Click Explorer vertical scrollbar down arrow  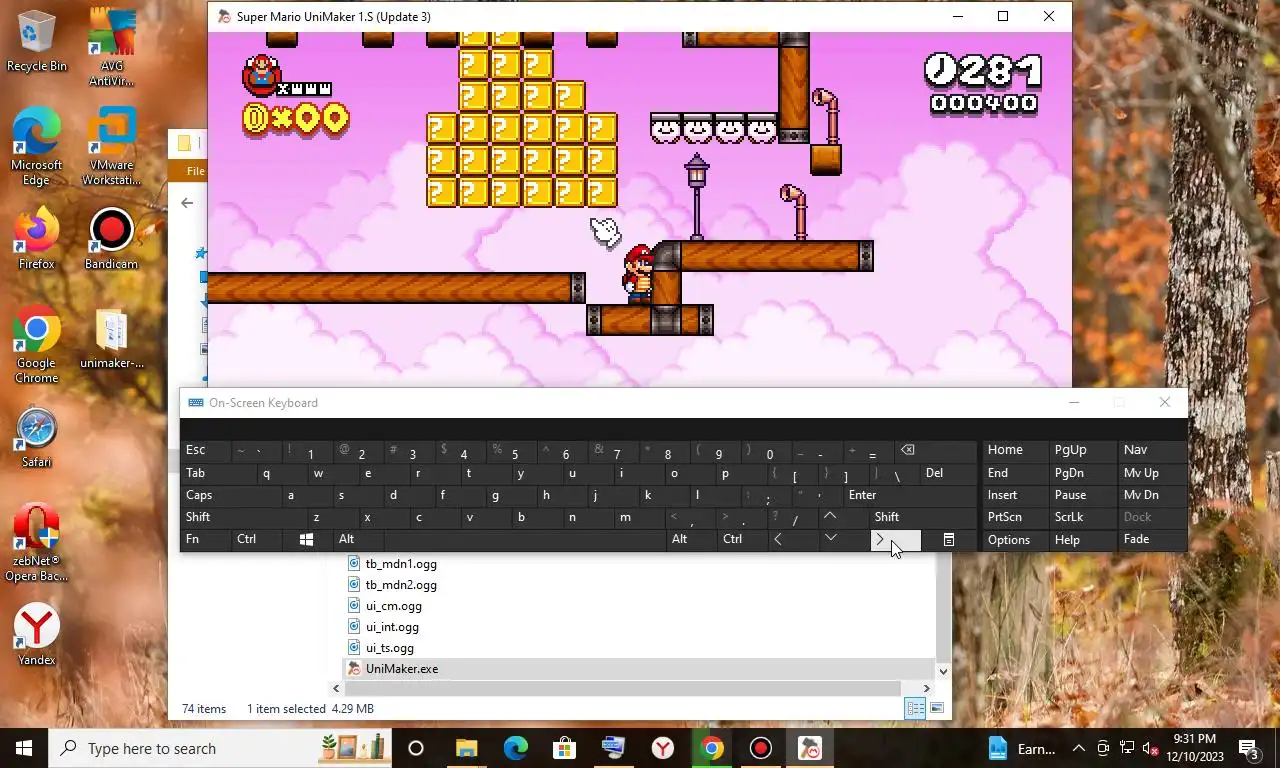(x=942, y=671)
